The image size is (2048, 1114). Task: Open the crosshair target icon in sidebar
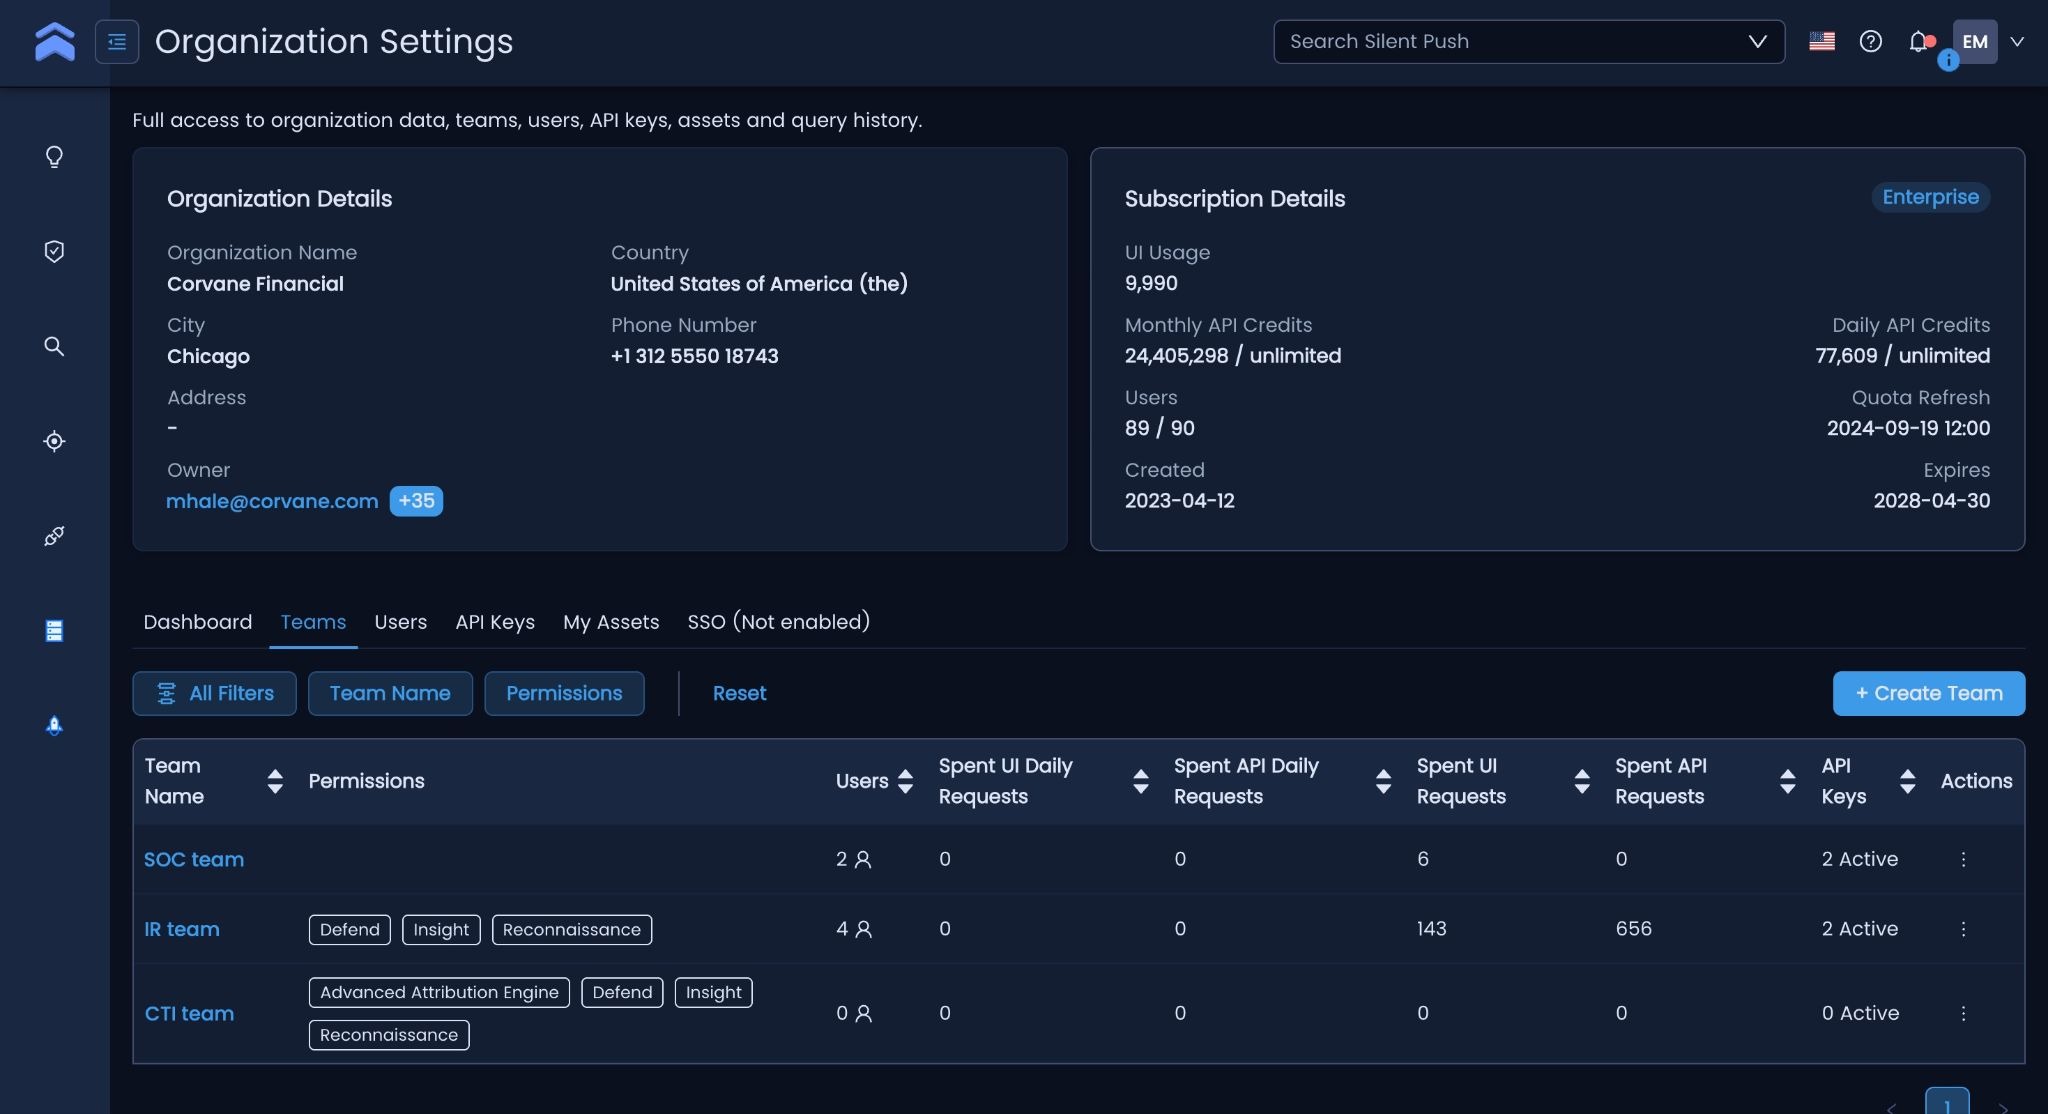pyautogui.click(x=55, y=441)
